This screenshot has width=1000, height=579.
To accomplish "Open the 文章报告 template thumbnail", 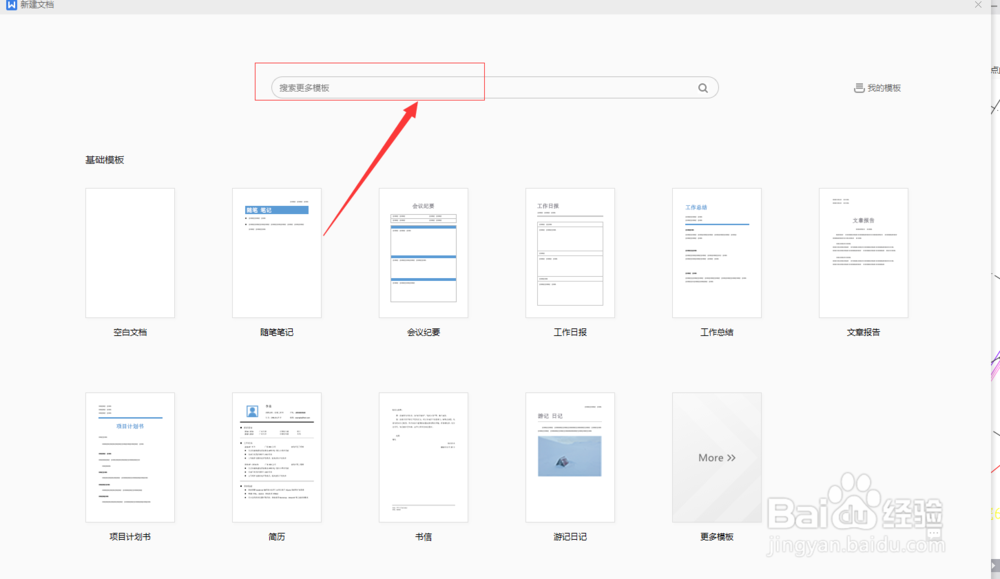I will pos(864,253).
